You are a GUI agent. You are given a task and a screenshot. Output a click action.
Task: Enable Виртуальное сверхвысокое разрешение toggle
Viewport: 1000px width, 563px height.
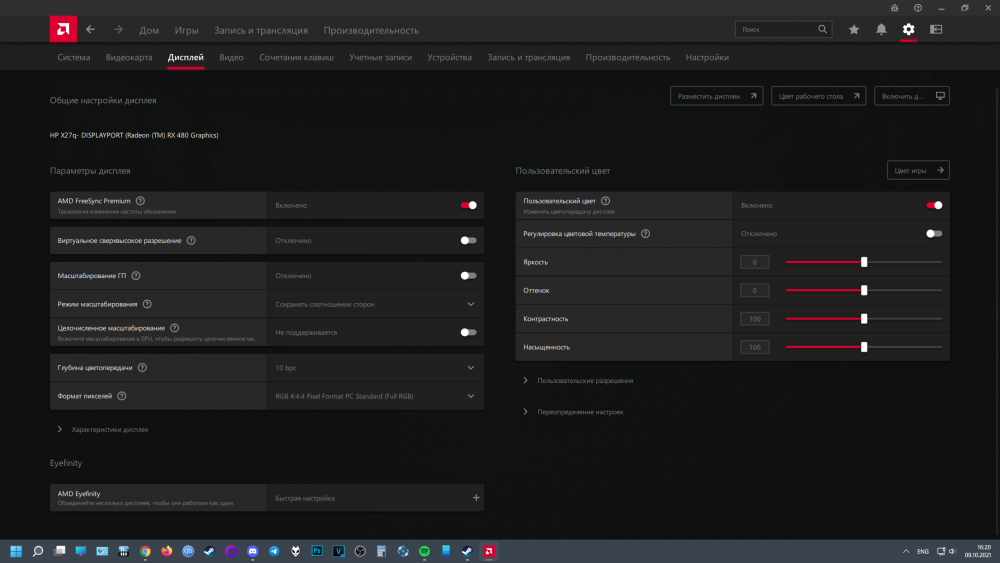468,241
